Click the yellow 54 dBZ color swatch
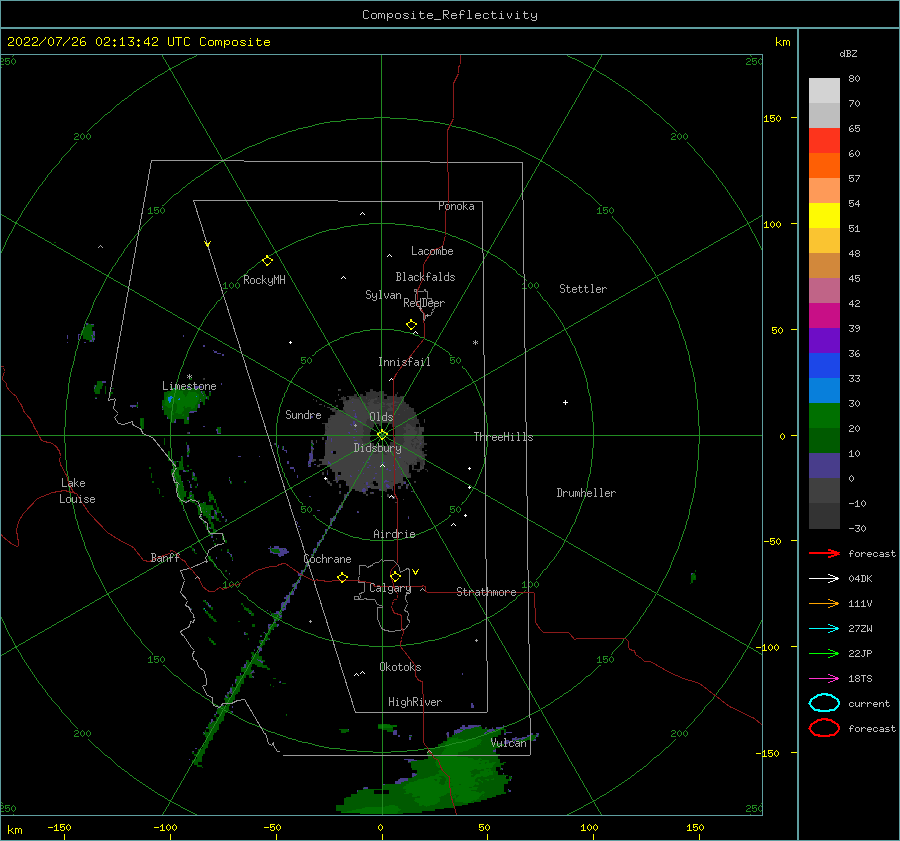 pos(824,215)
